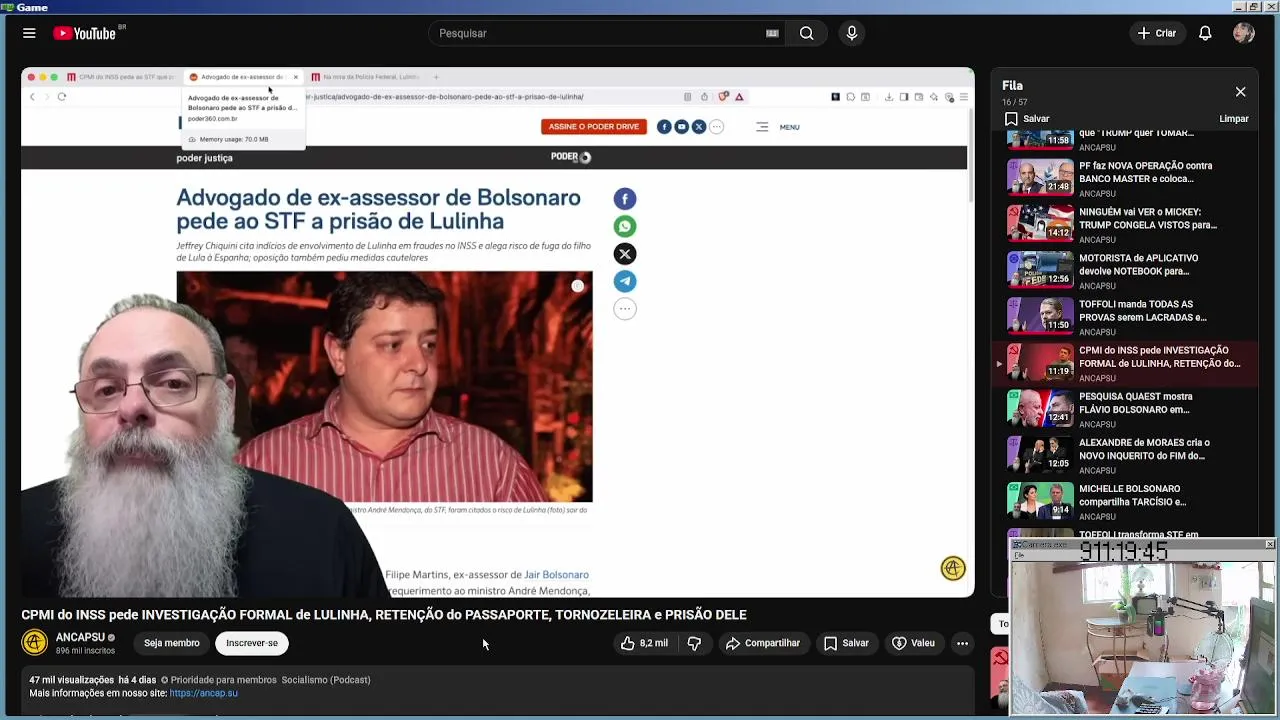The image size is (1280, 720).
Task: Click the Poder360 header YouTube icon
Action: point(681,127)
